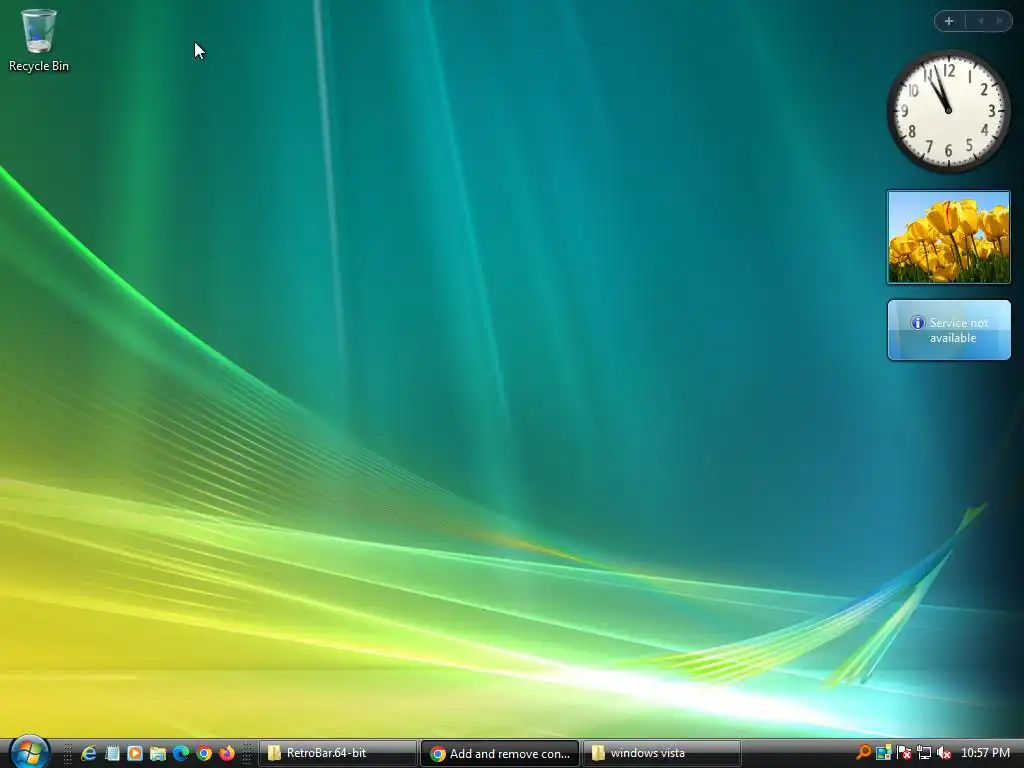Click the sidebar next-page arrow
The width and height of the screenshot is (1024, 768).
[x=999, y=21]
